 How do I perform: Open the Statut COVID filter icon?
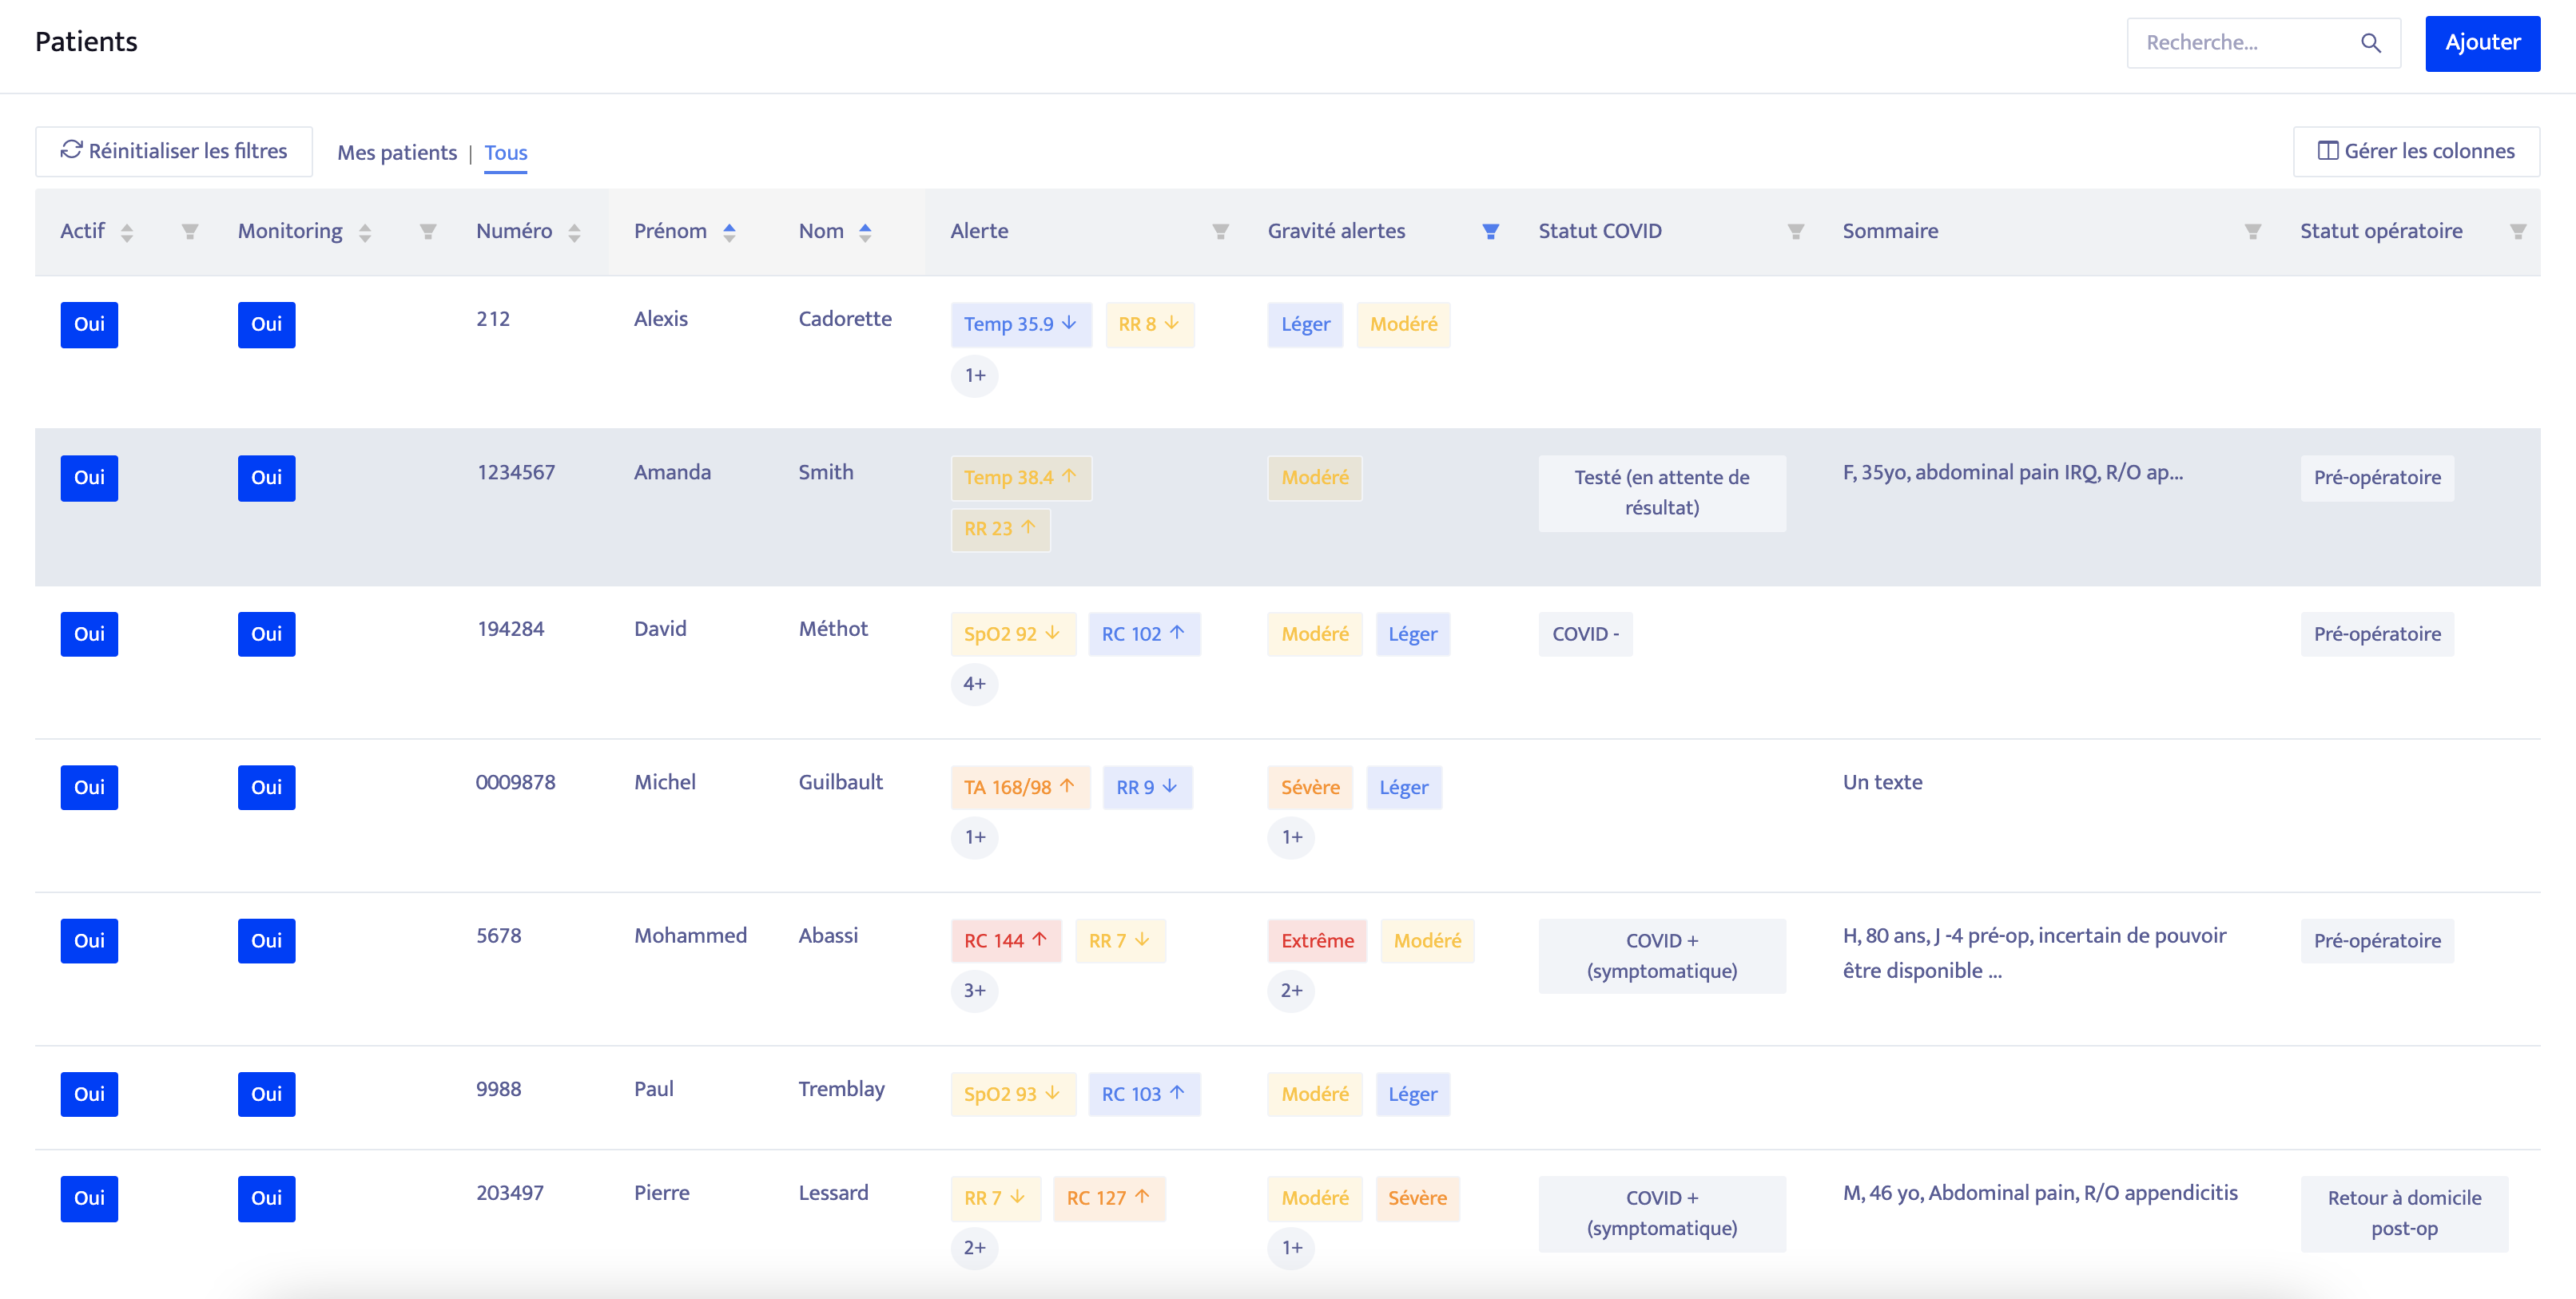pos(1795,232)
